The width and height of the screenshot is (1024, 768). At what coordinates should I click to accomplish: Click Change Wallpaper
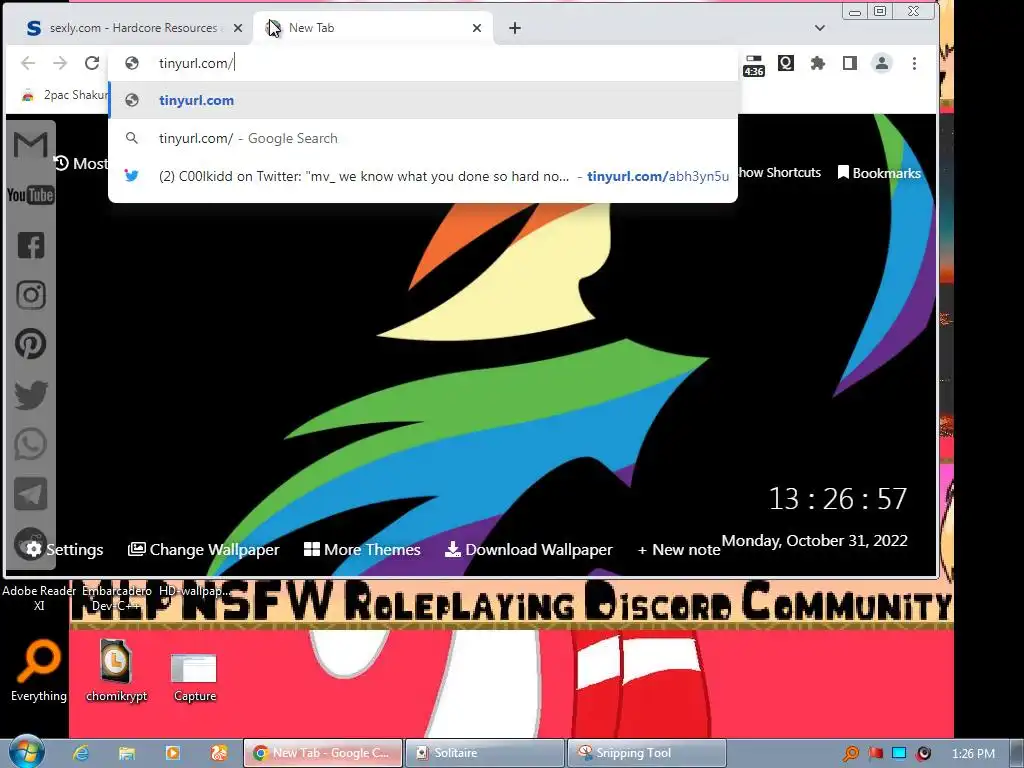click(204, 549)
